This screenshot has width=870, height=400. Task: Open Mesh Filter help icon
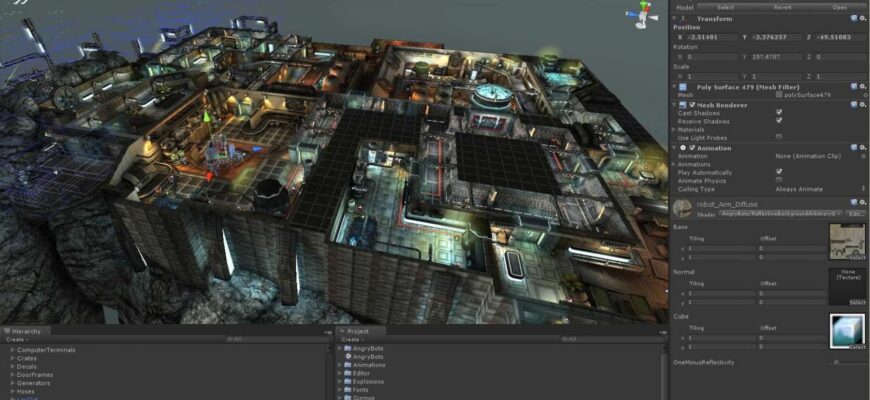(x=854, y=87)
